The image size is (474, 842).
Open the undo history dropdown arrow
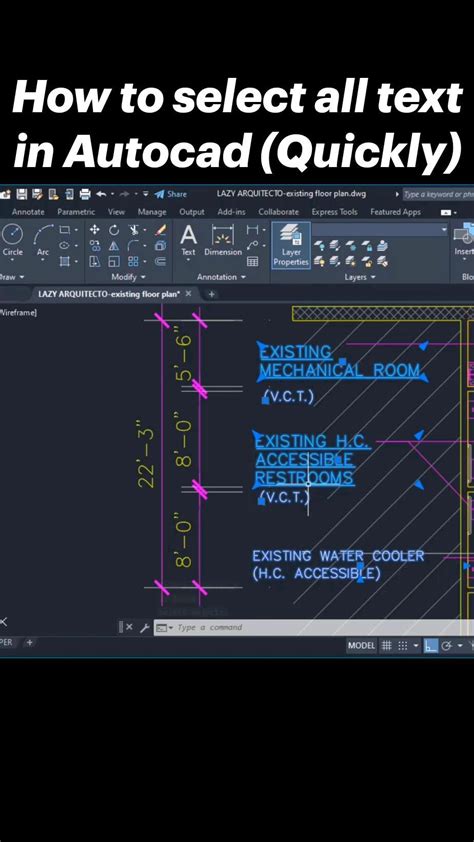click(112, 194)
